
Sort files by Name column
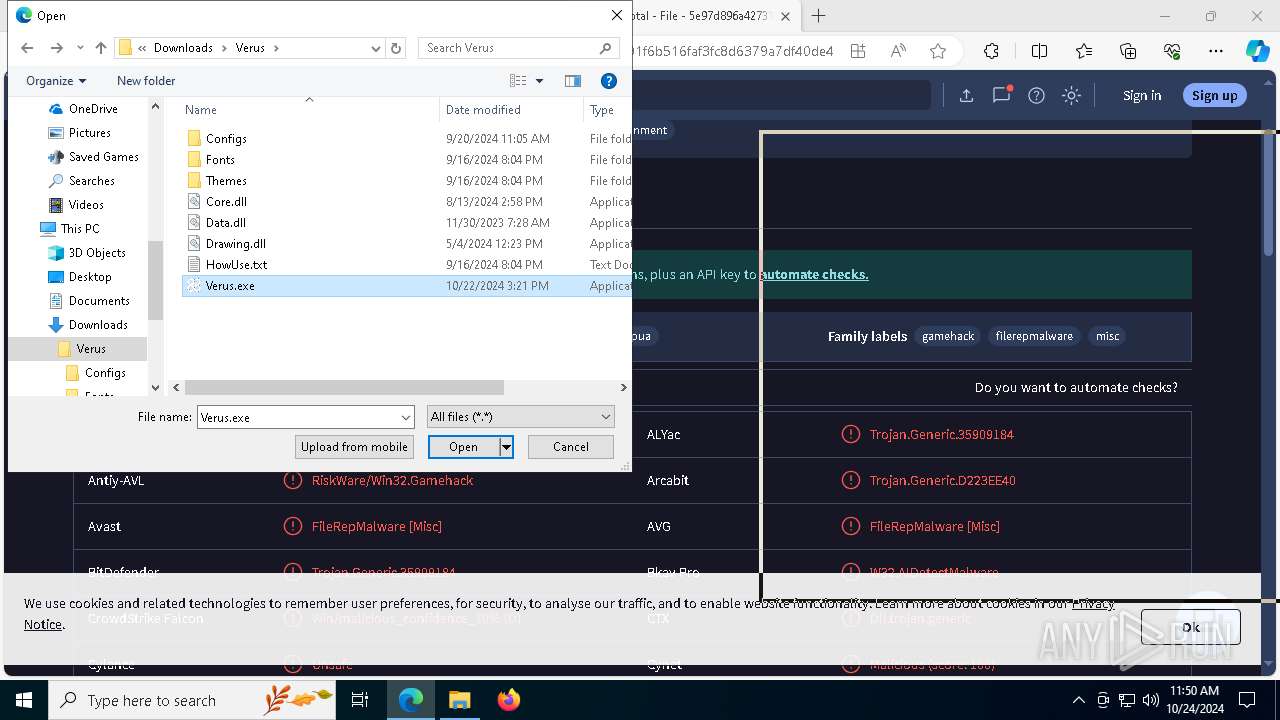click(x=310, y=110)
